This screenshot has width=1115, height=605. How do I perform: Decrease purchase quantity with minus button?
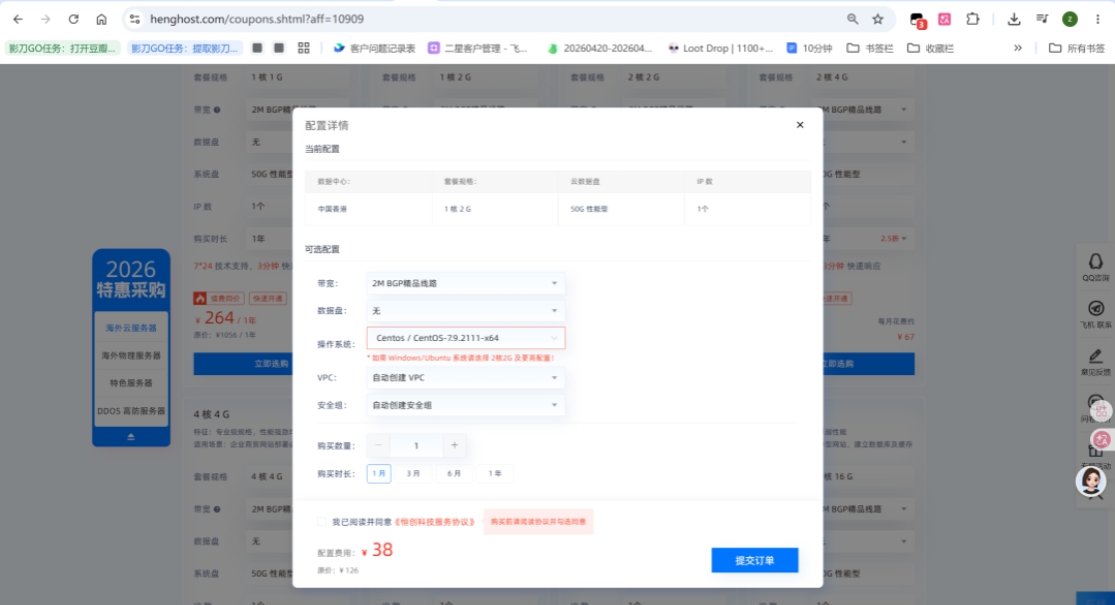click(x=378, y=446)
